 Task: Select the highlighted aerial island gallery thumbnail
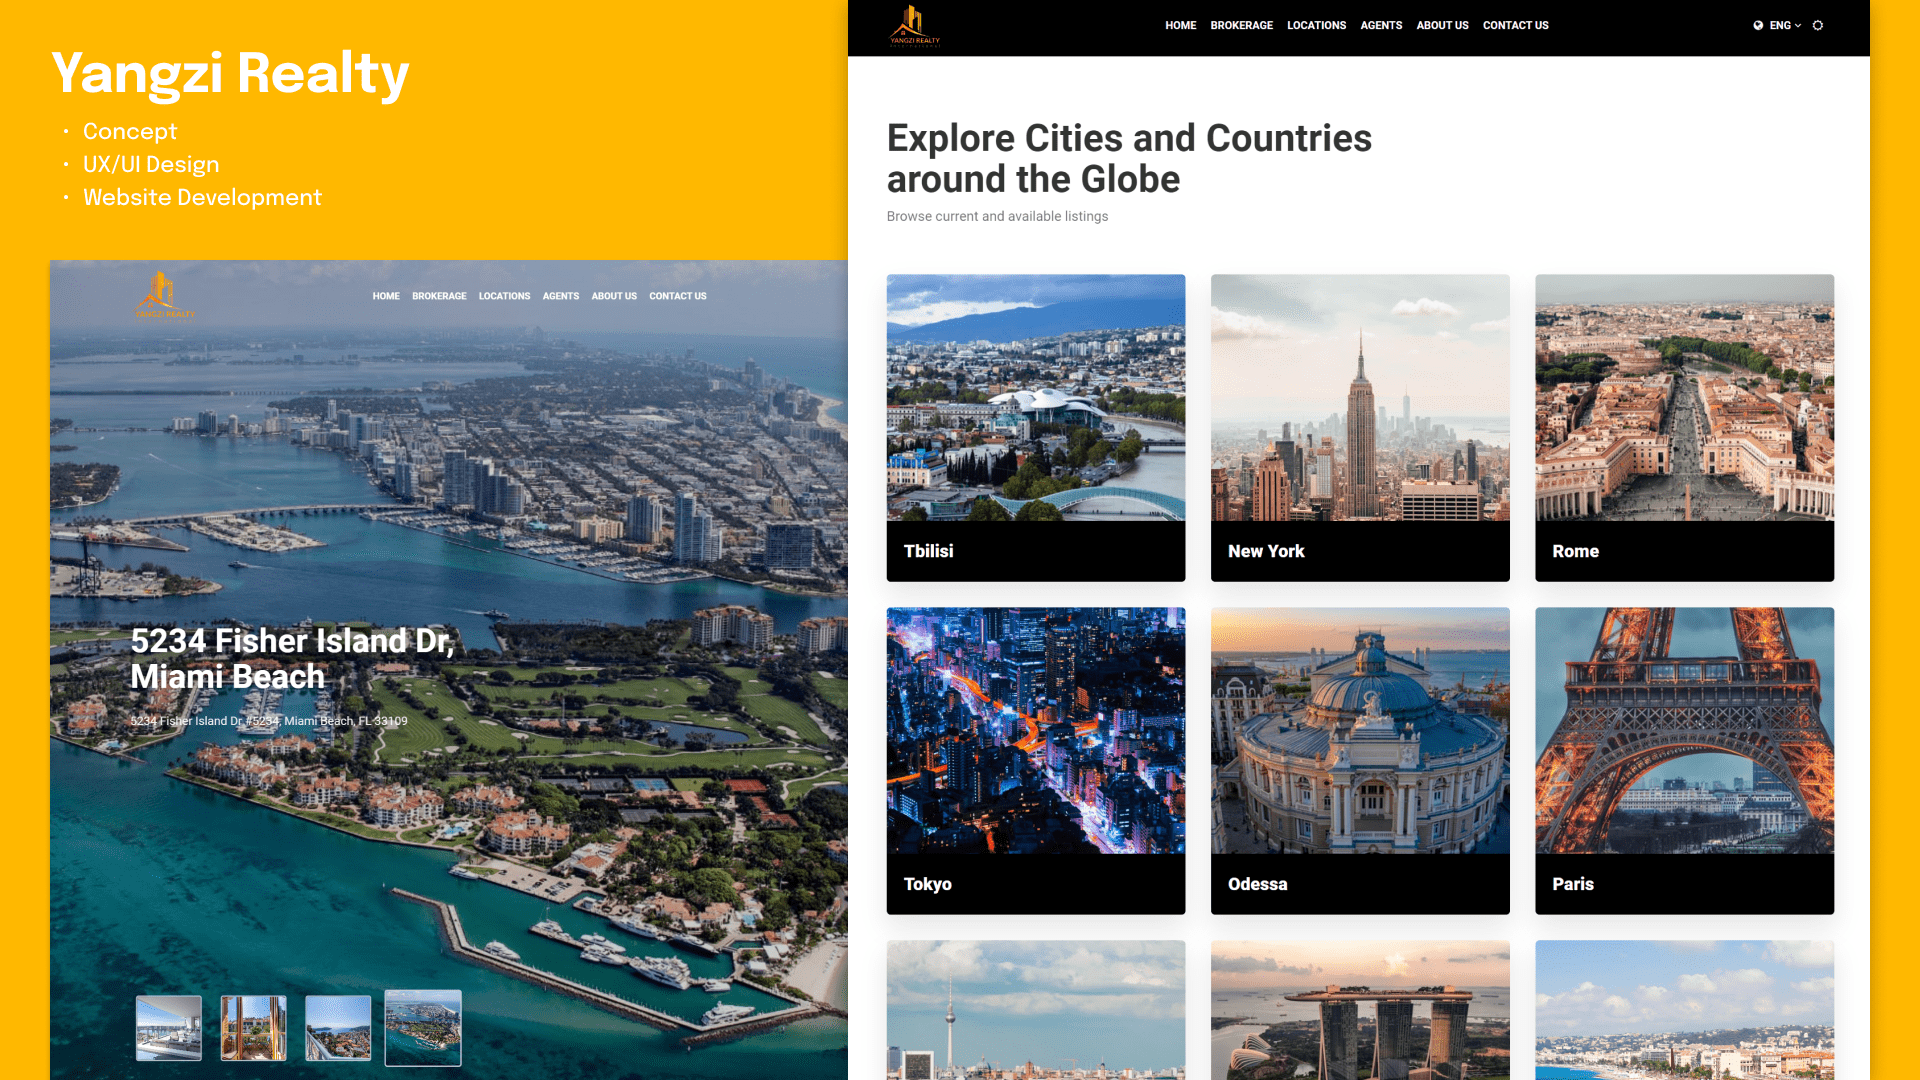(423, 1028)
